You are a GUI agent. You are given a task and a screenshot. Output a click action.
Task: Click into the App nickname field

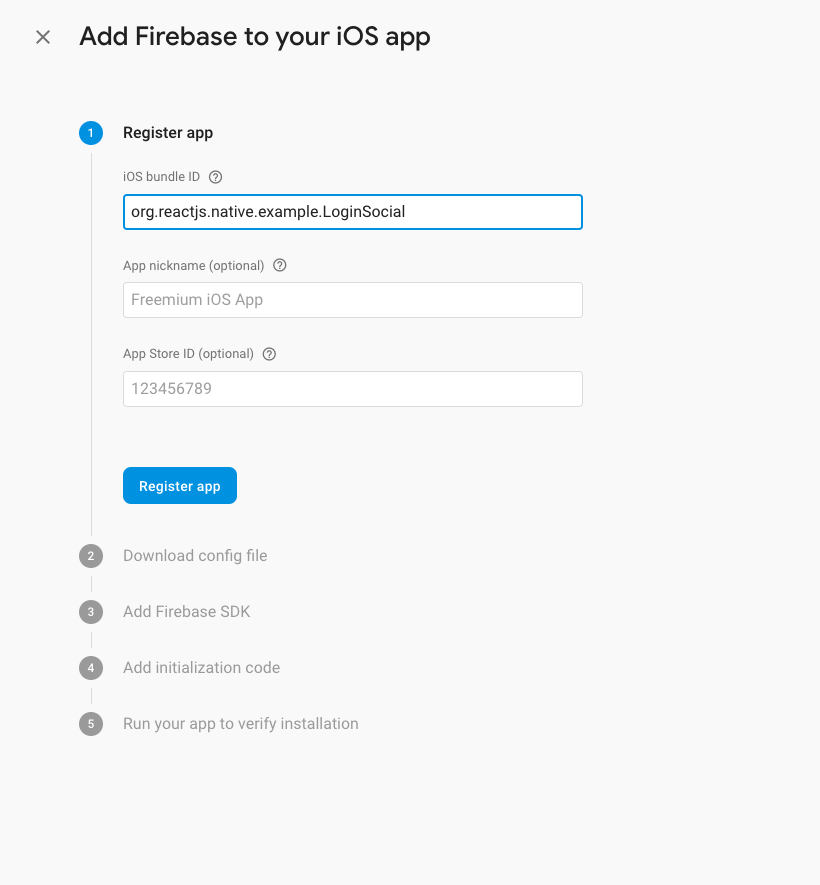[x=352, y=300]
